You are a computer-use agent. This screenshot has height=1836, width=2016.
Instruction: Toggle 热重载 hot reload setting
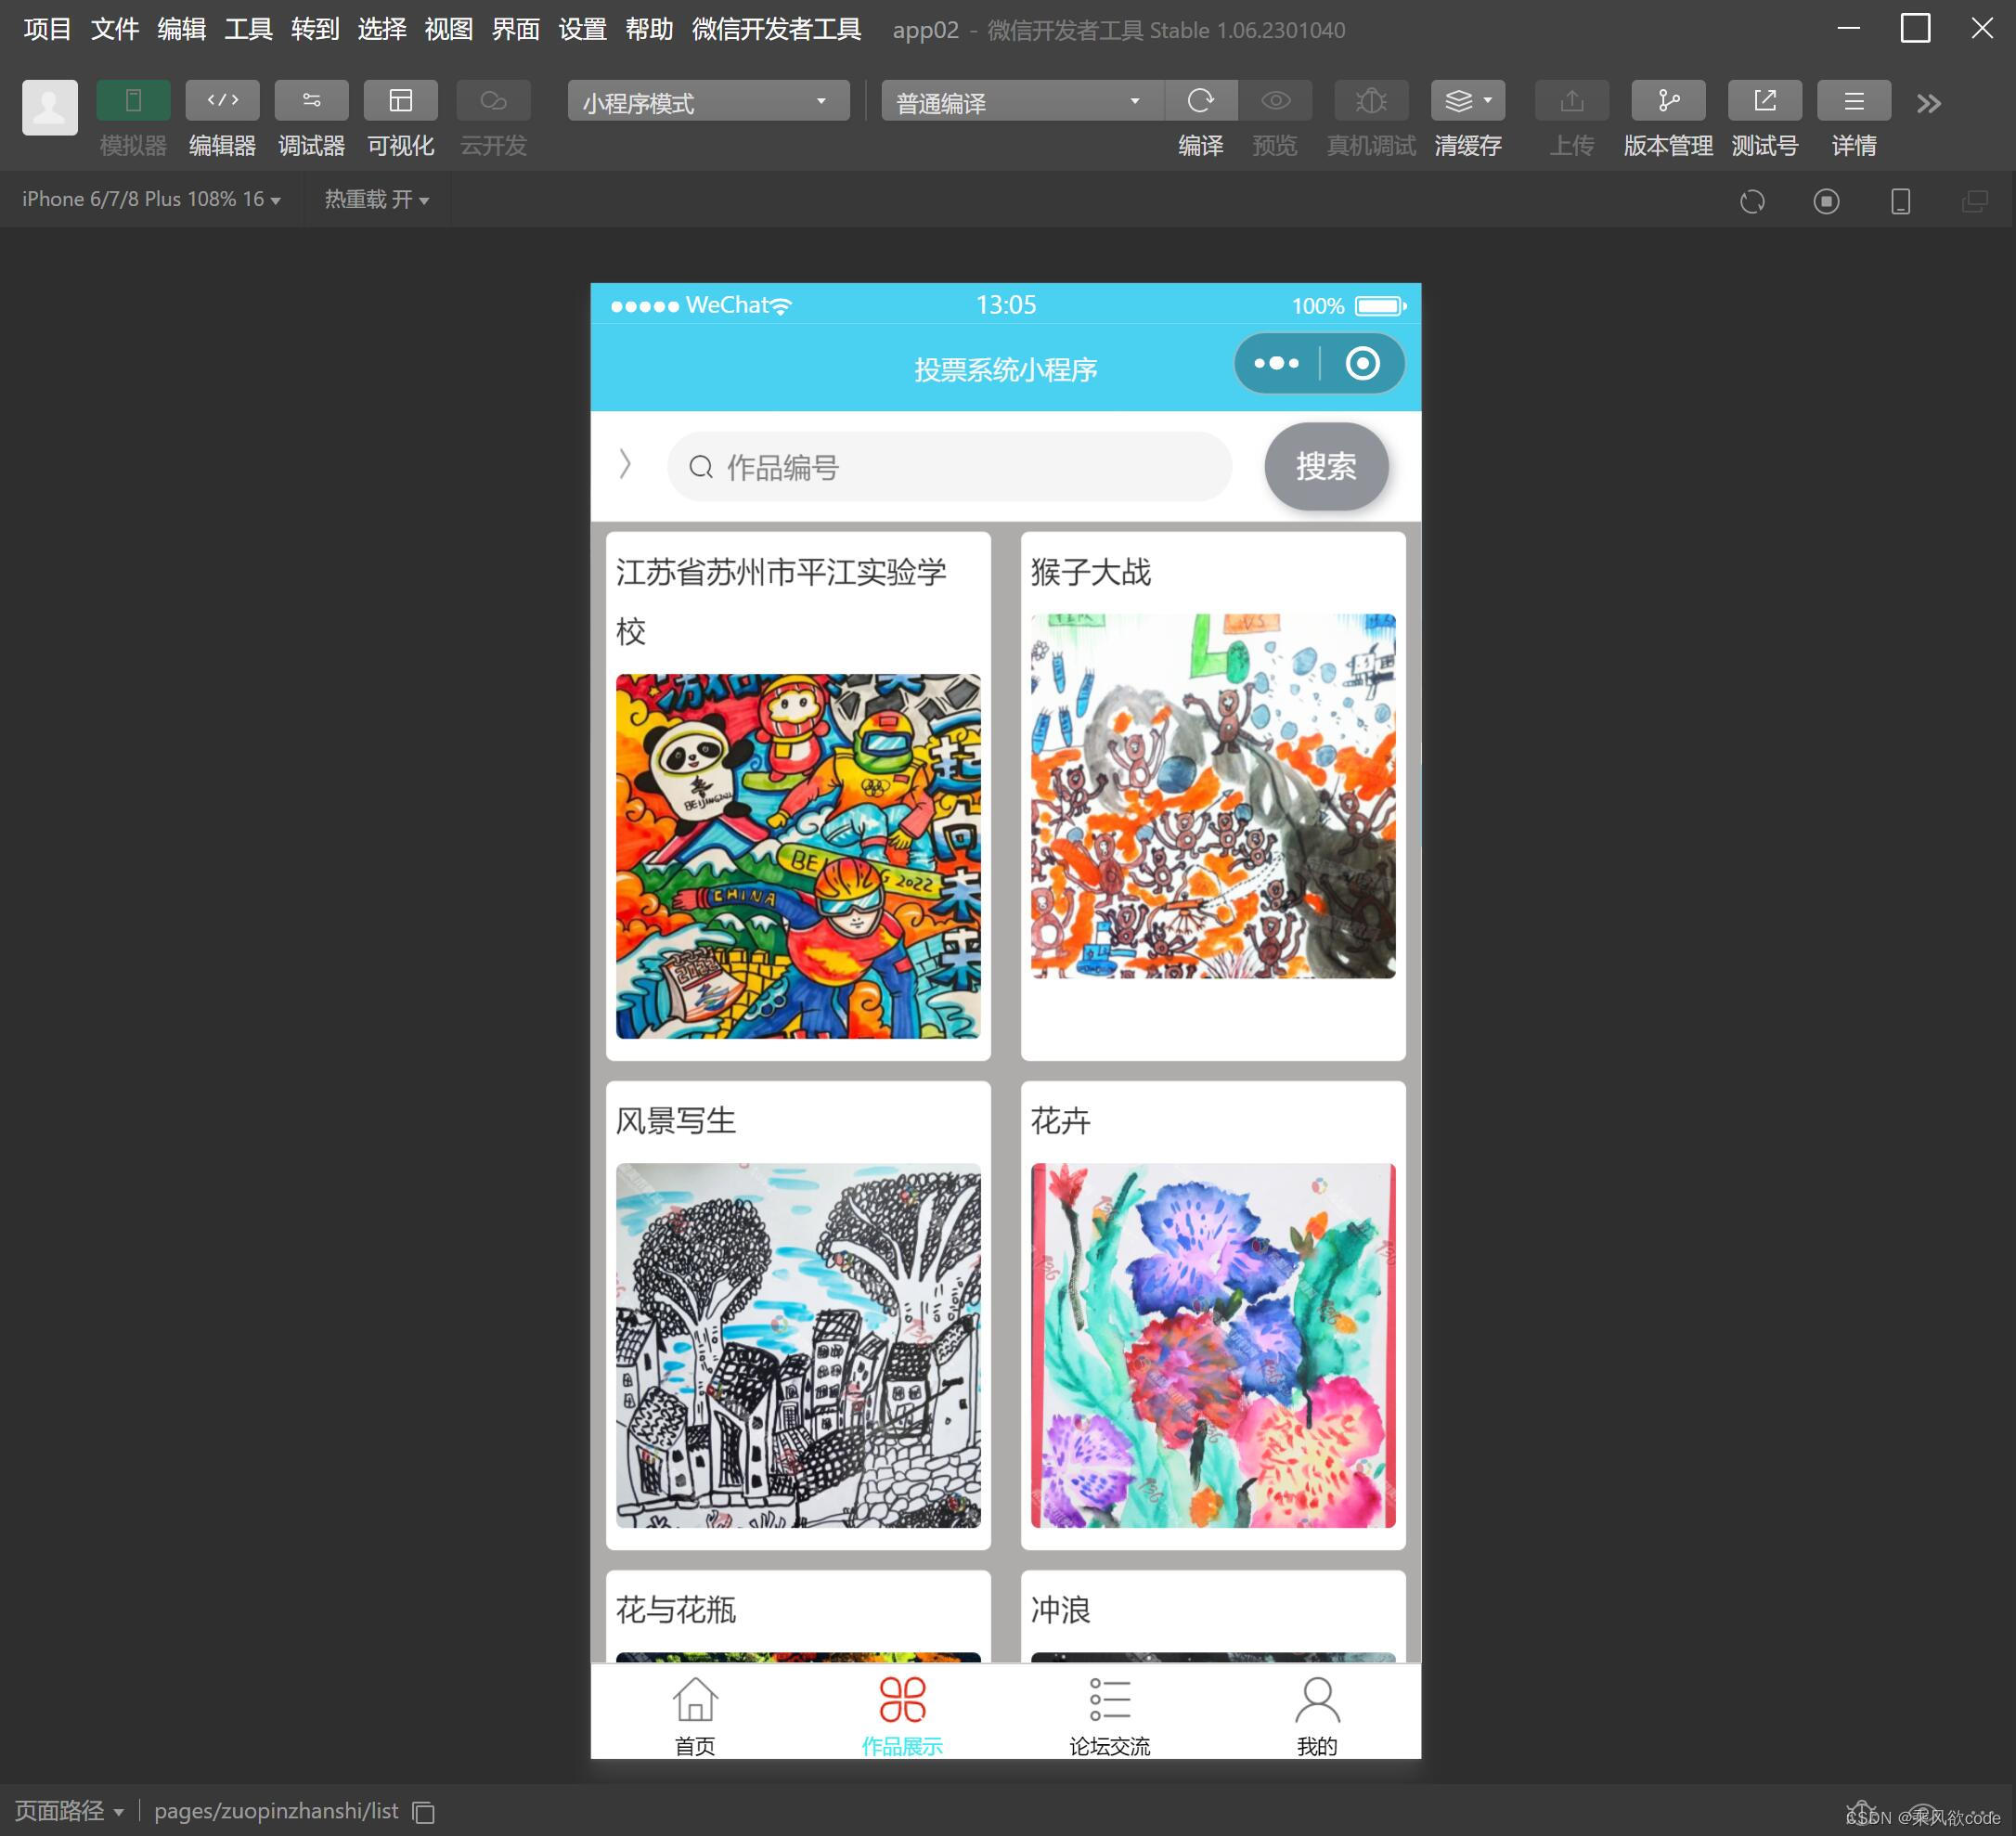(376, 199)
